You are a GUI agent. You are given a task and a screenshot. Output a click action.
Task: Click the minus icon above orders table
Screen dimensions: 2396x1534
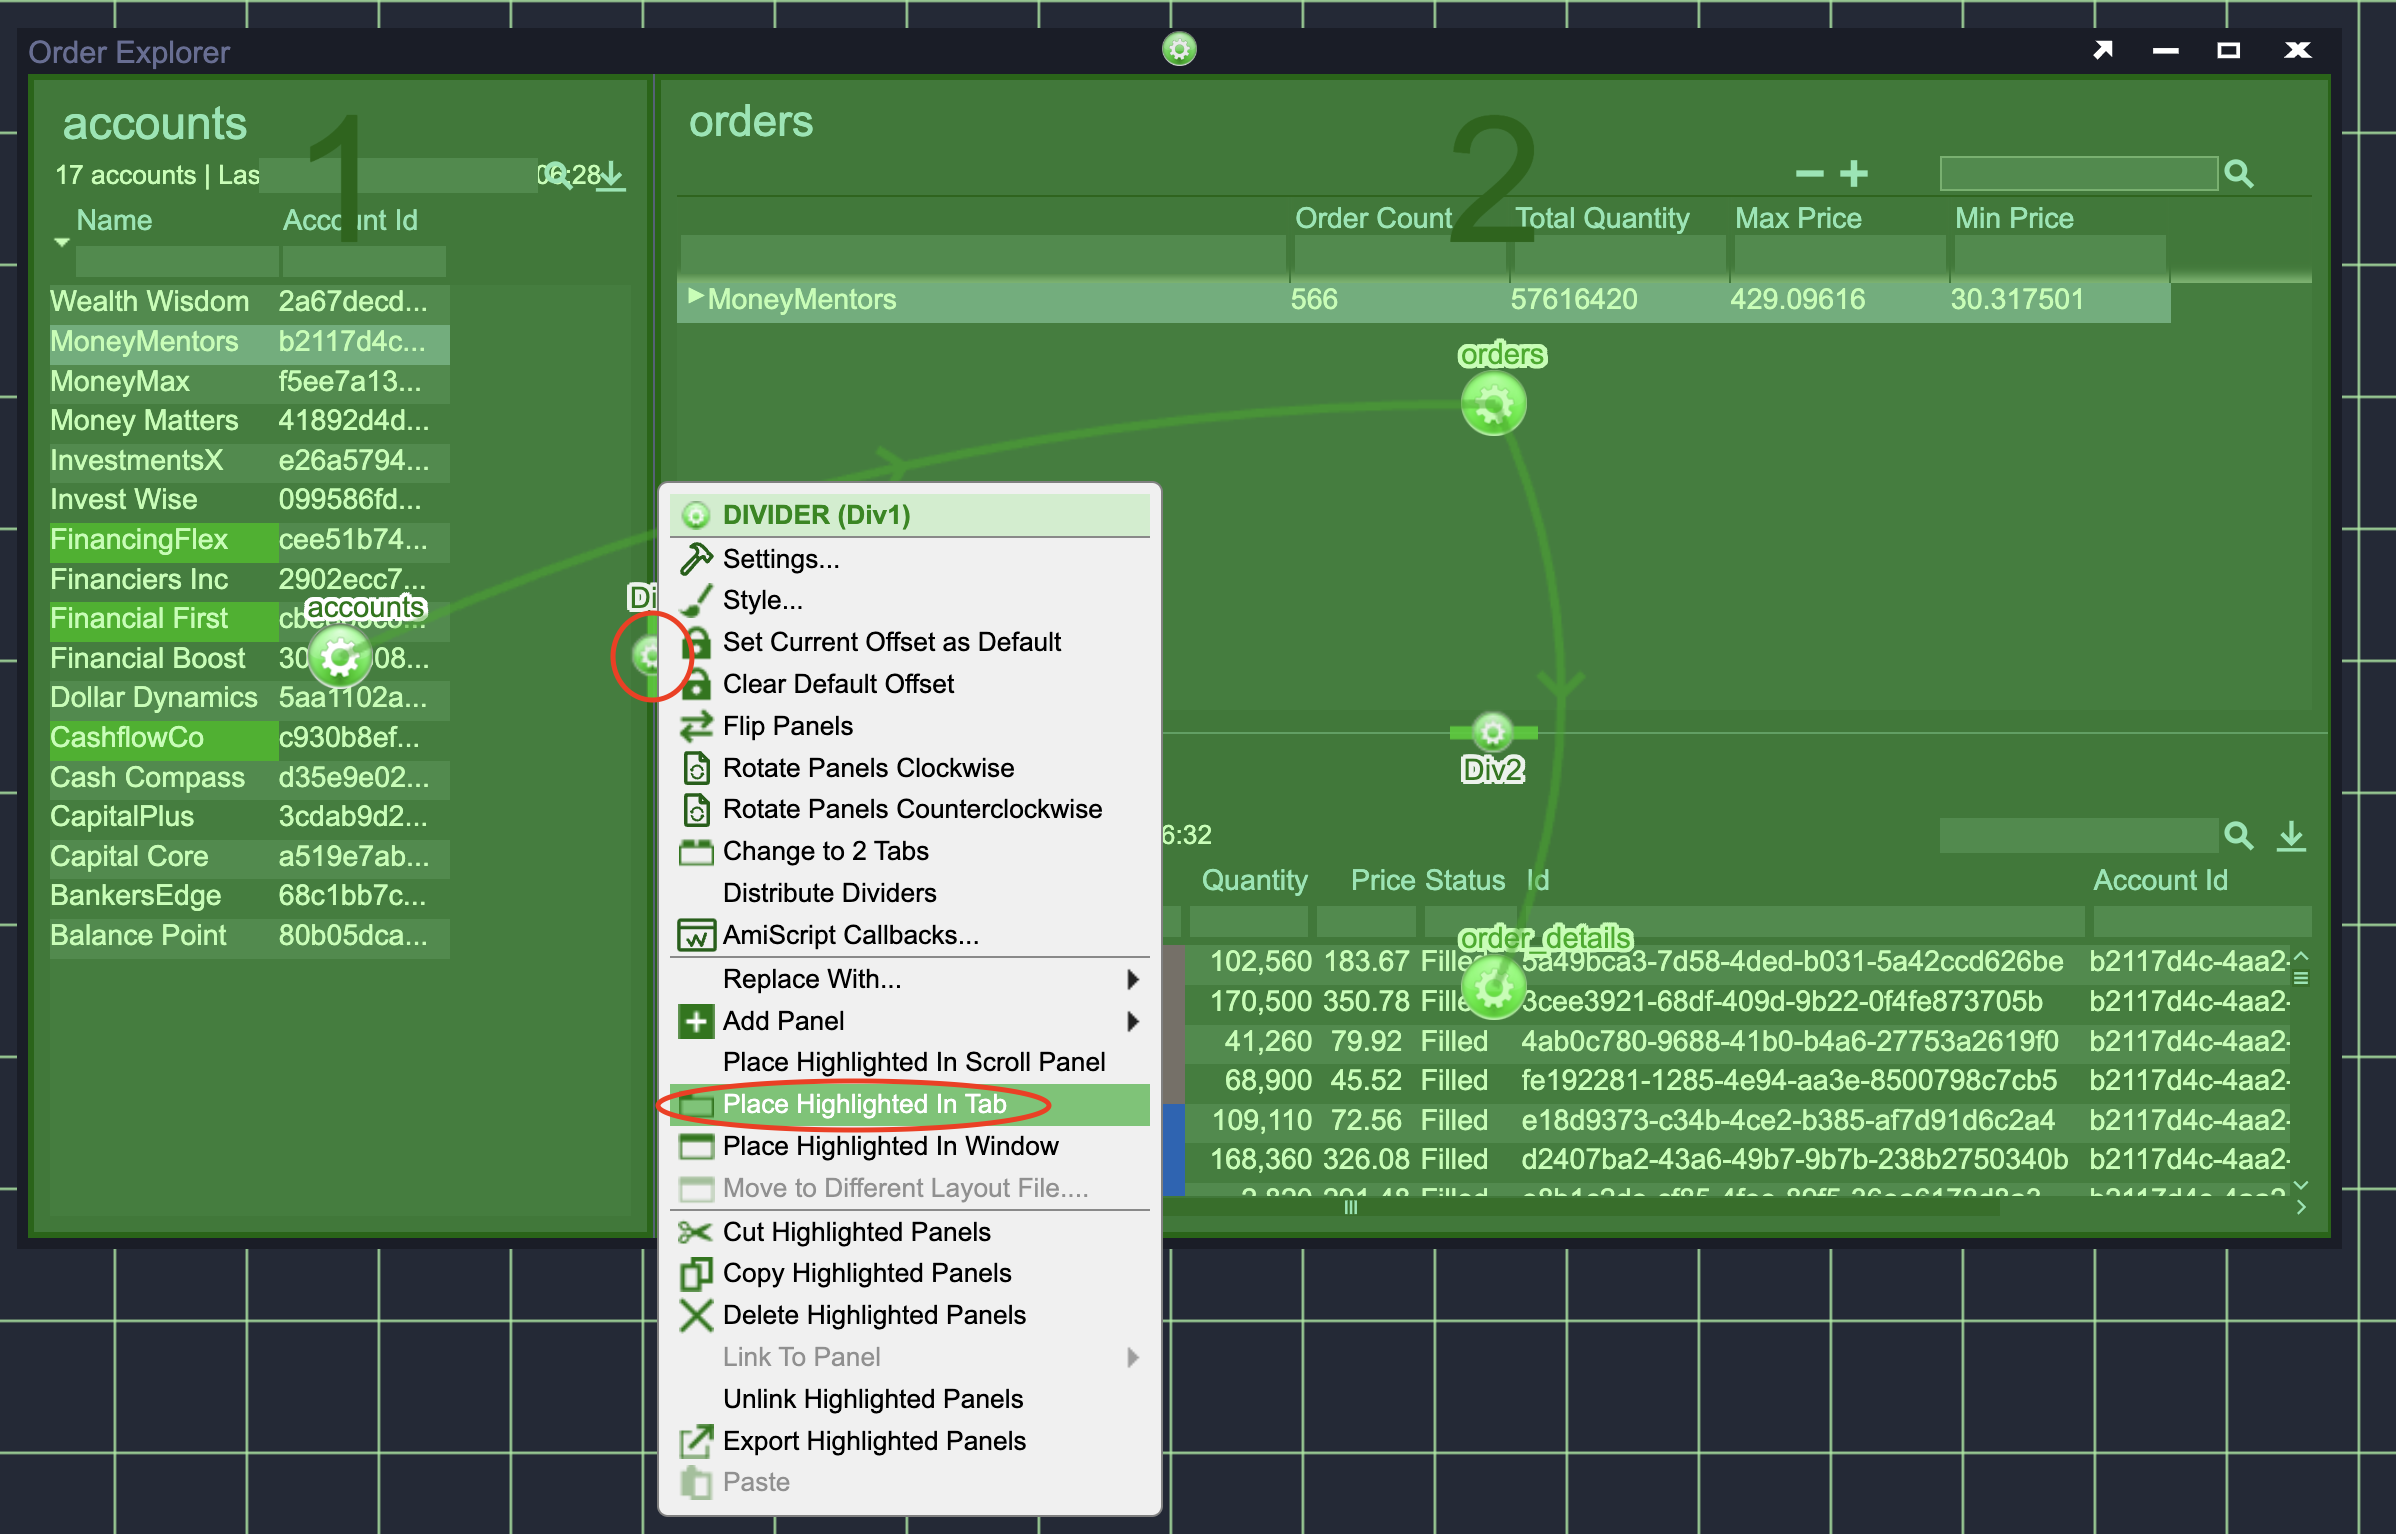[1809, 174]
